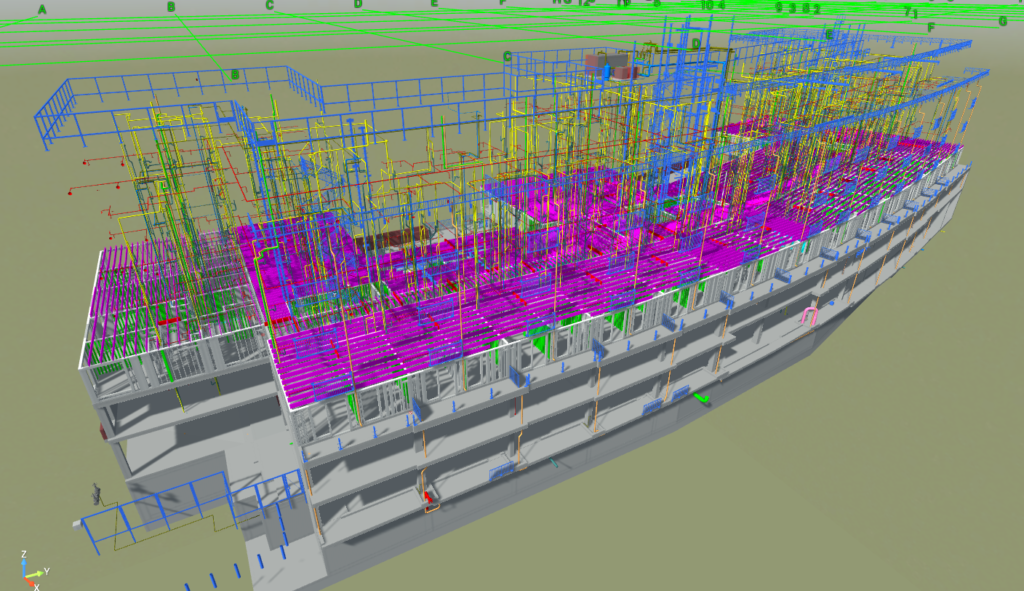Screen dimensions: 1024x591
Task: Select the pink rooftop mechanical equipment
Action: click(612, 66)
